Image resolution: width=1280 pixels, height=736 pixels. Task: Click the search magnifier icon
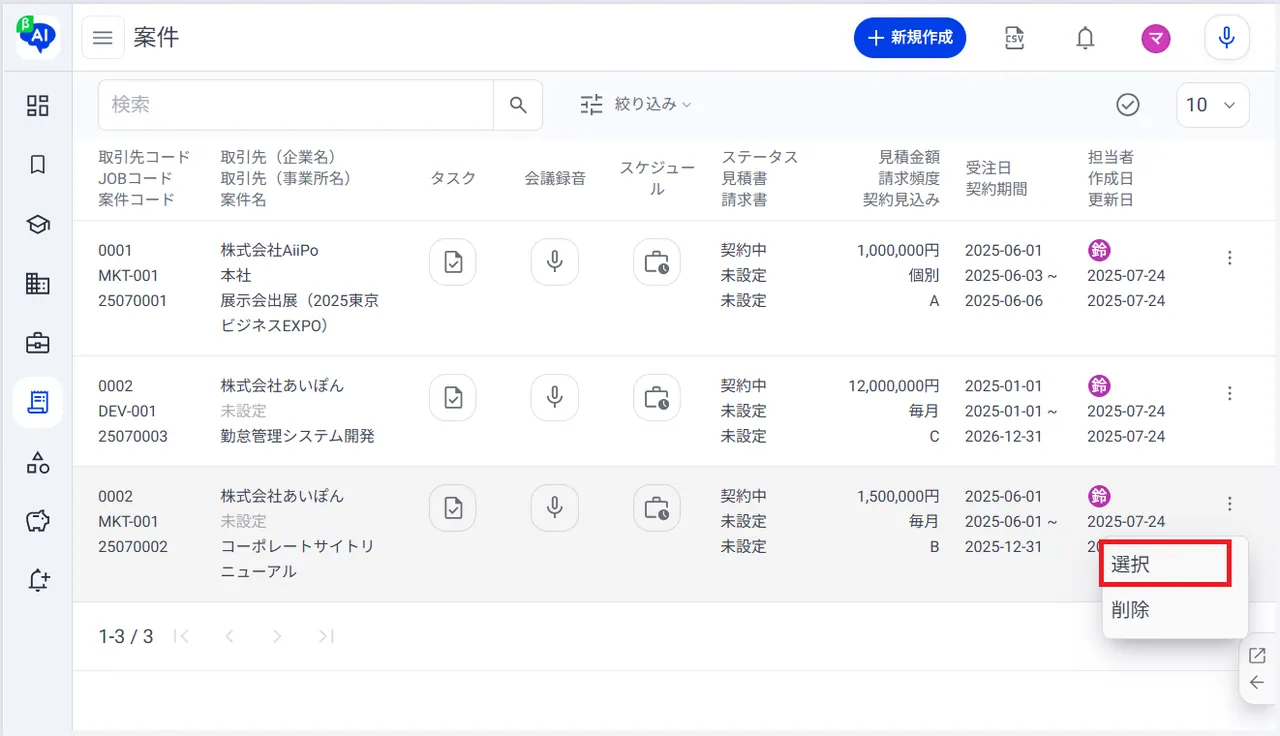518,105
